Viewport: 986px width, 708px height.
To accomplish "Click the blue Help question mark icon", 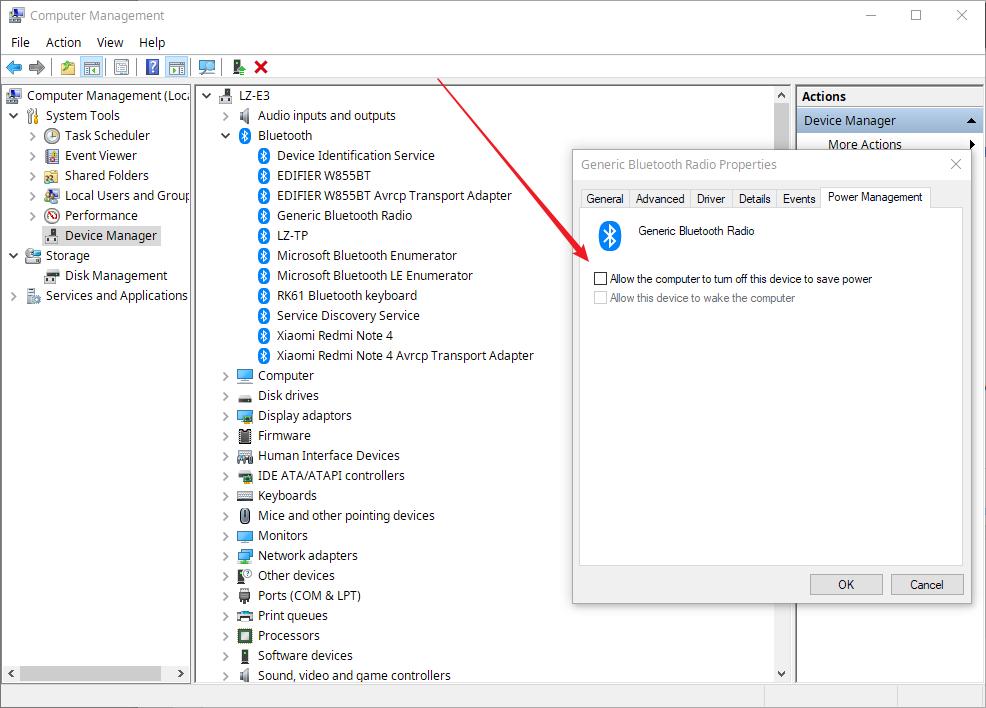I will [152, 67].
